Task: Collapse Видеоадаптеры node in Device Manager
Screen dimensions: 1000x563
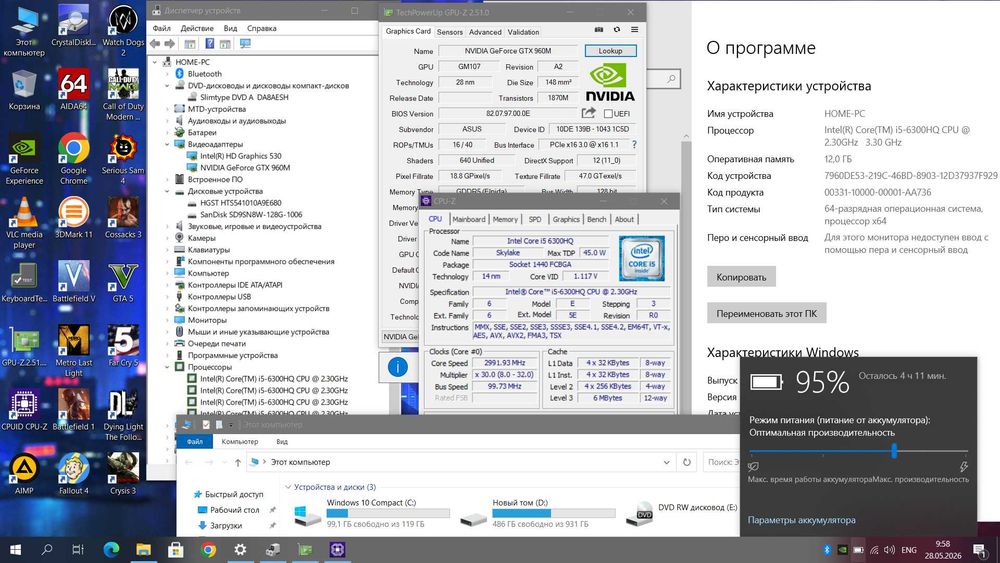Action: pyautogui.click(x=168, y=144)
